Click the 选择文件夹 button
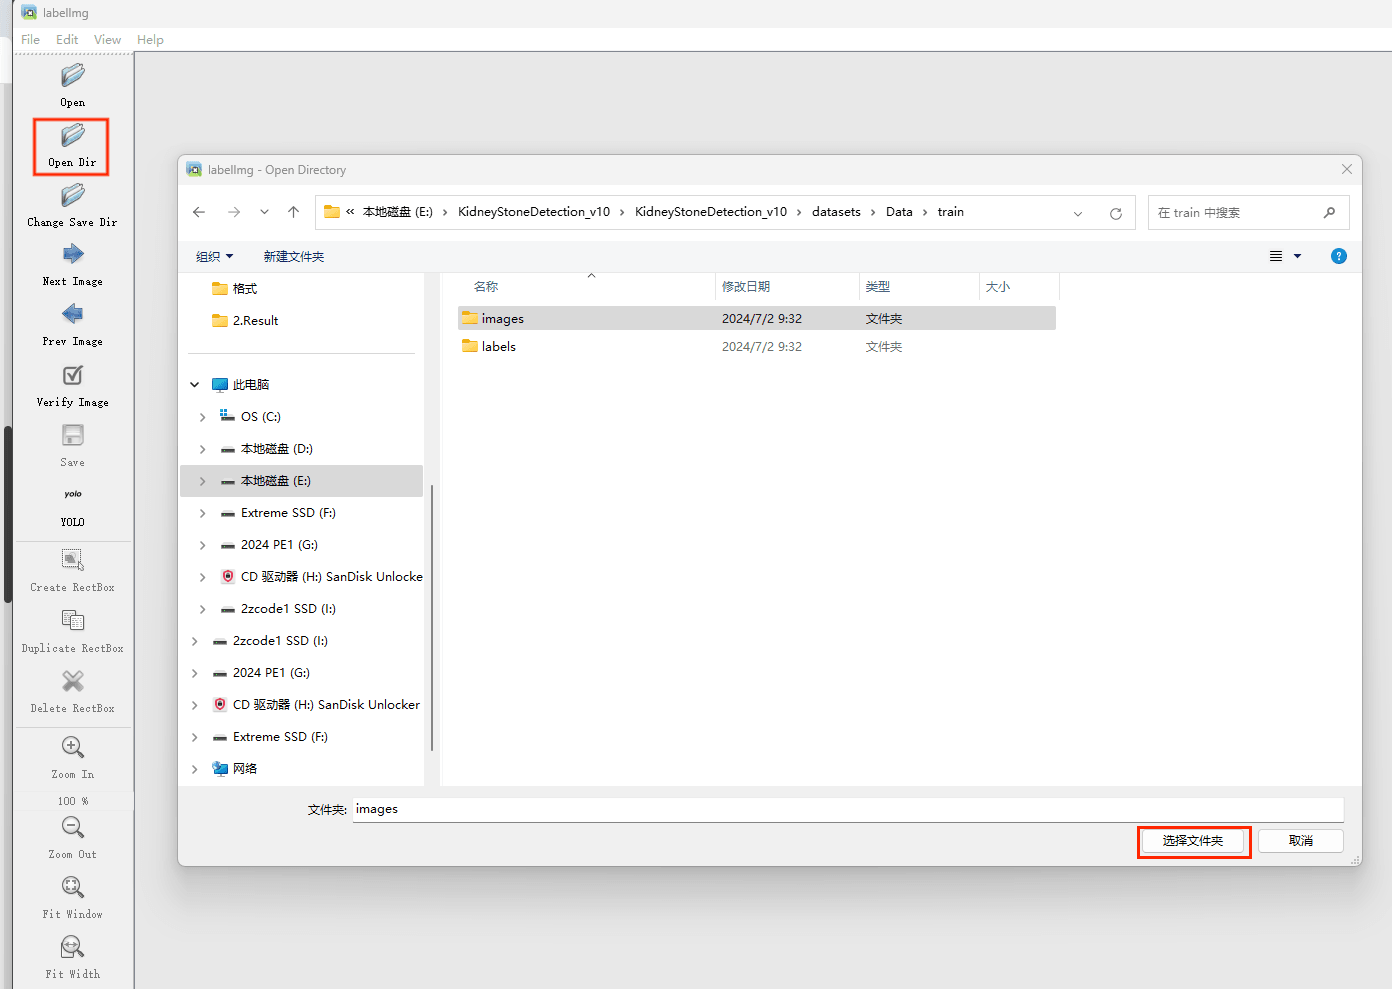Screen dimensions: 1392x989 pos(1193,841)
